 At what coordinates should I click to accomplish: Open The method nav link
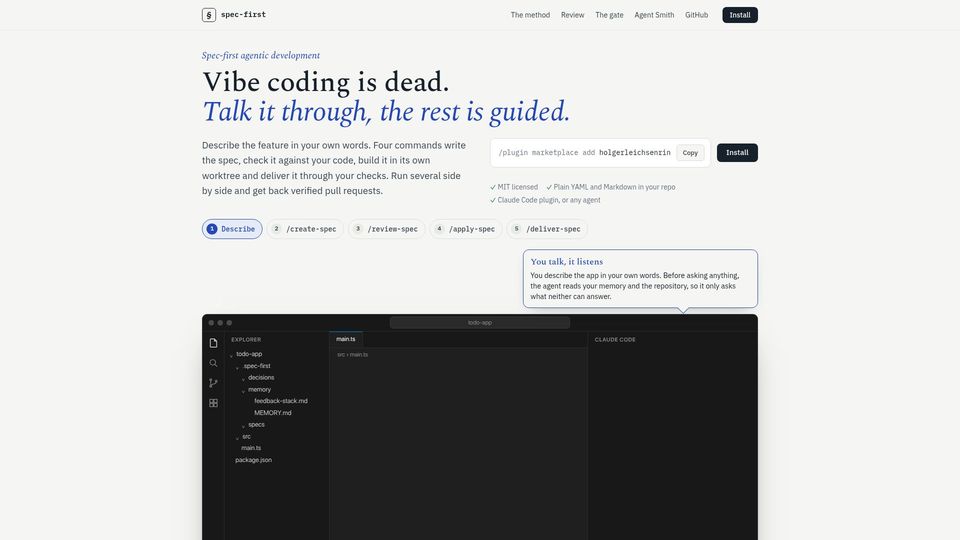point(530,15)
